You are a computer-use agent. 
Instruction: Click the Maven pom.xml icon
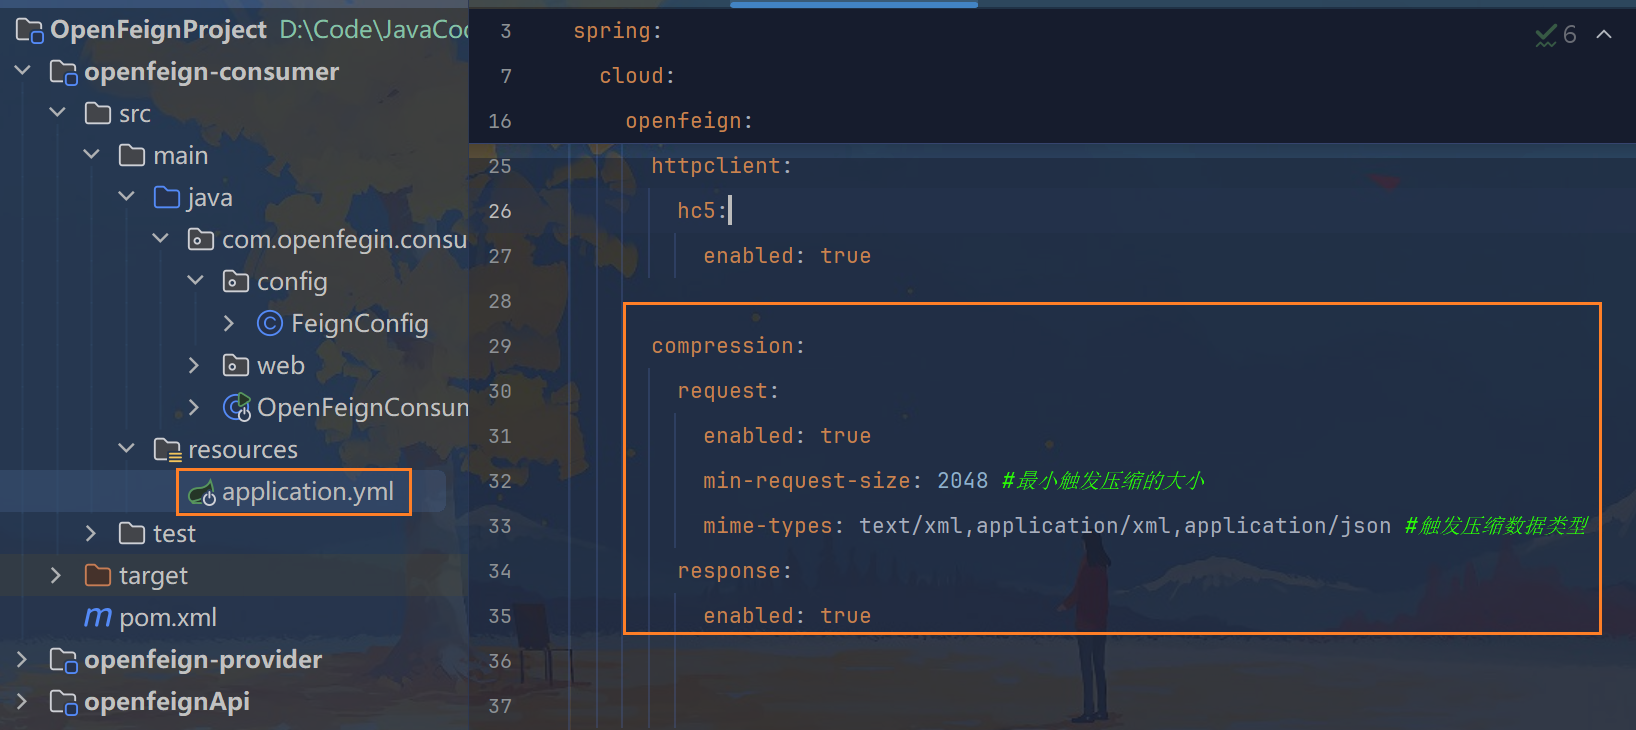click(98, 617)
